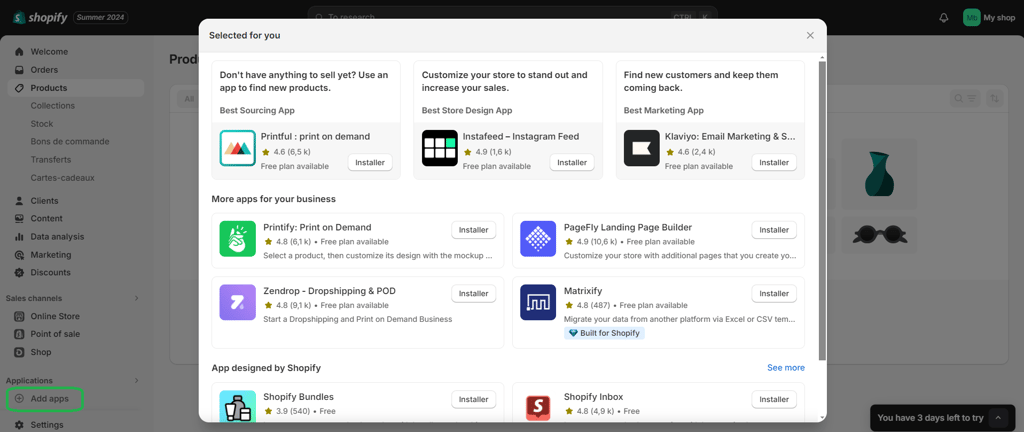Click the PageFly Landing Page Builder title
Viewport: 1024px width, 432px height.
tap(628, 228)
